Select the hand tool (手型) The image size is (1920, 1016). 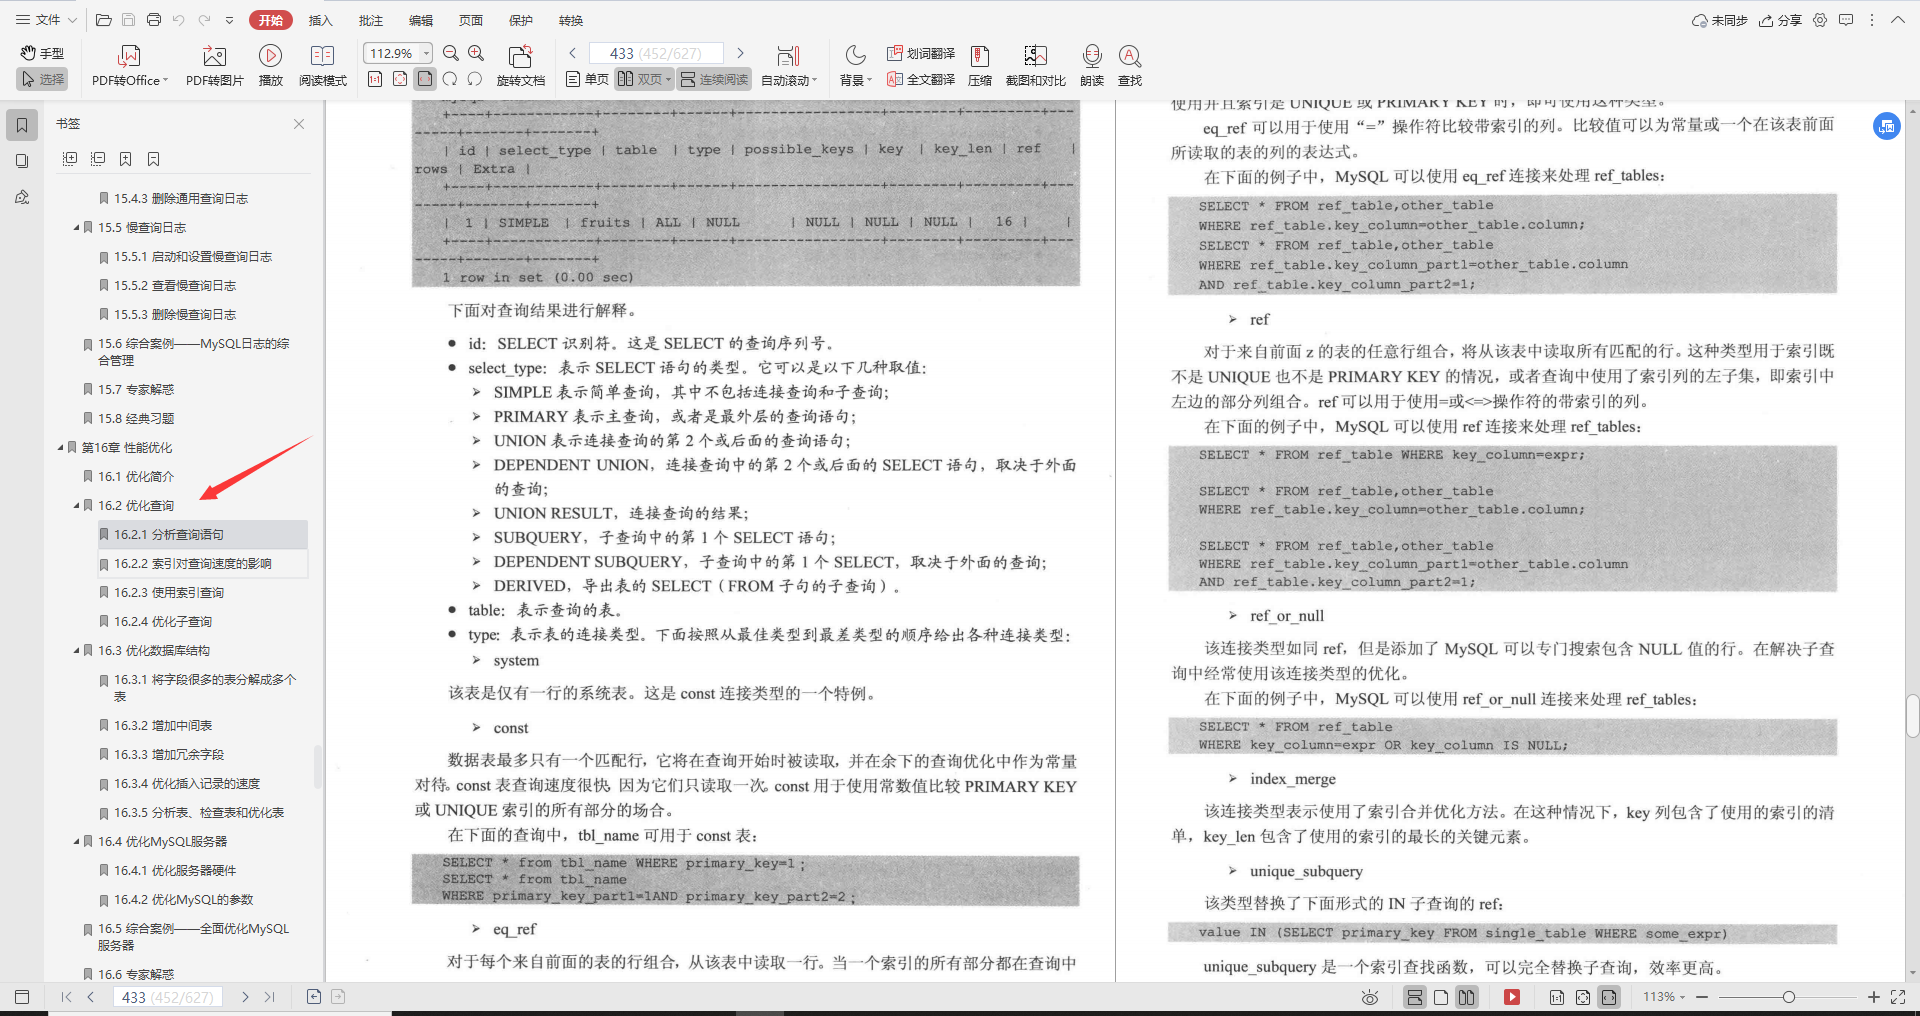tap(41, 53)
